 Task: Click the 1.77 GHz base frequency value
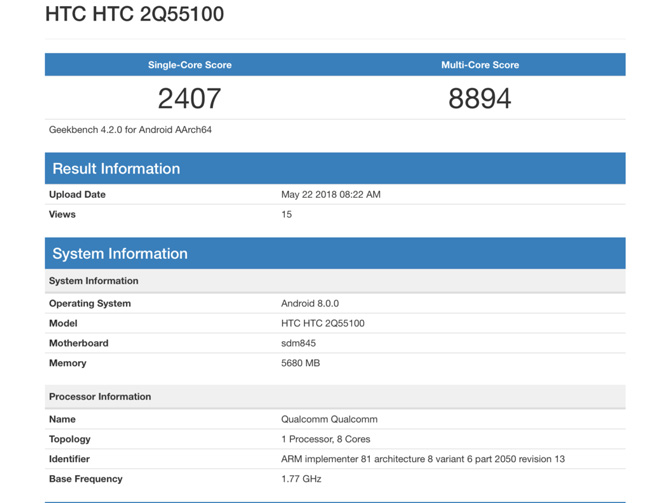tap(301, 479)
